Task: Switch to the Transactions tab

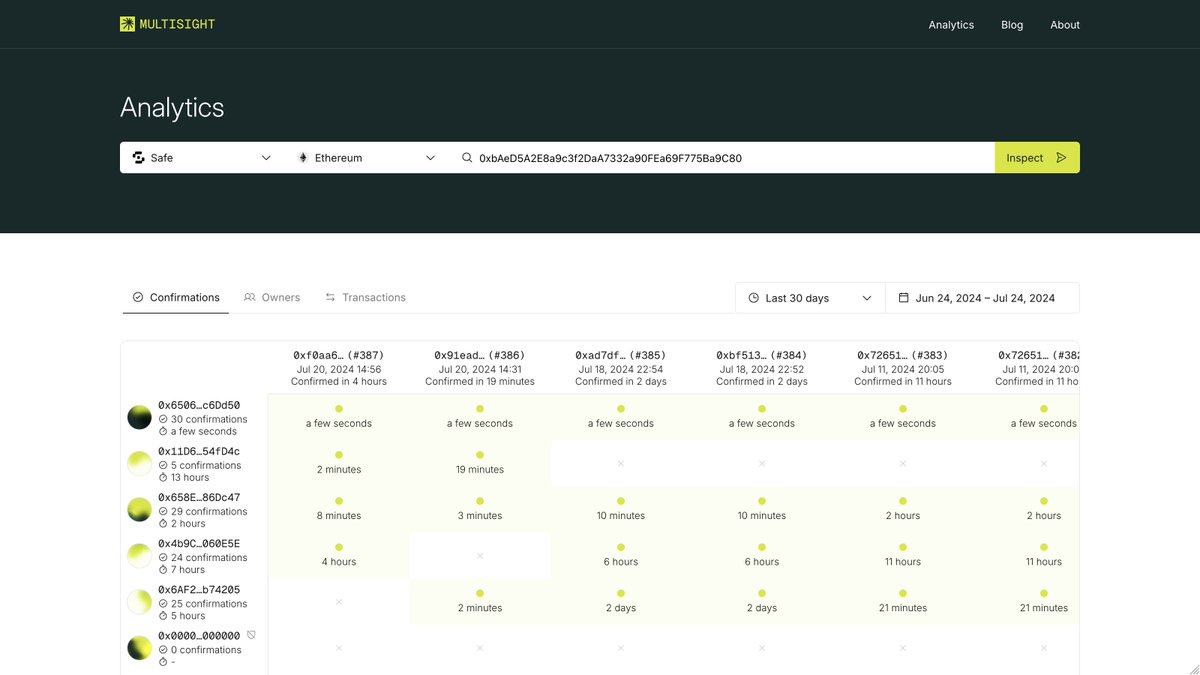Action: pyautogui.click(x=365, y=297)
